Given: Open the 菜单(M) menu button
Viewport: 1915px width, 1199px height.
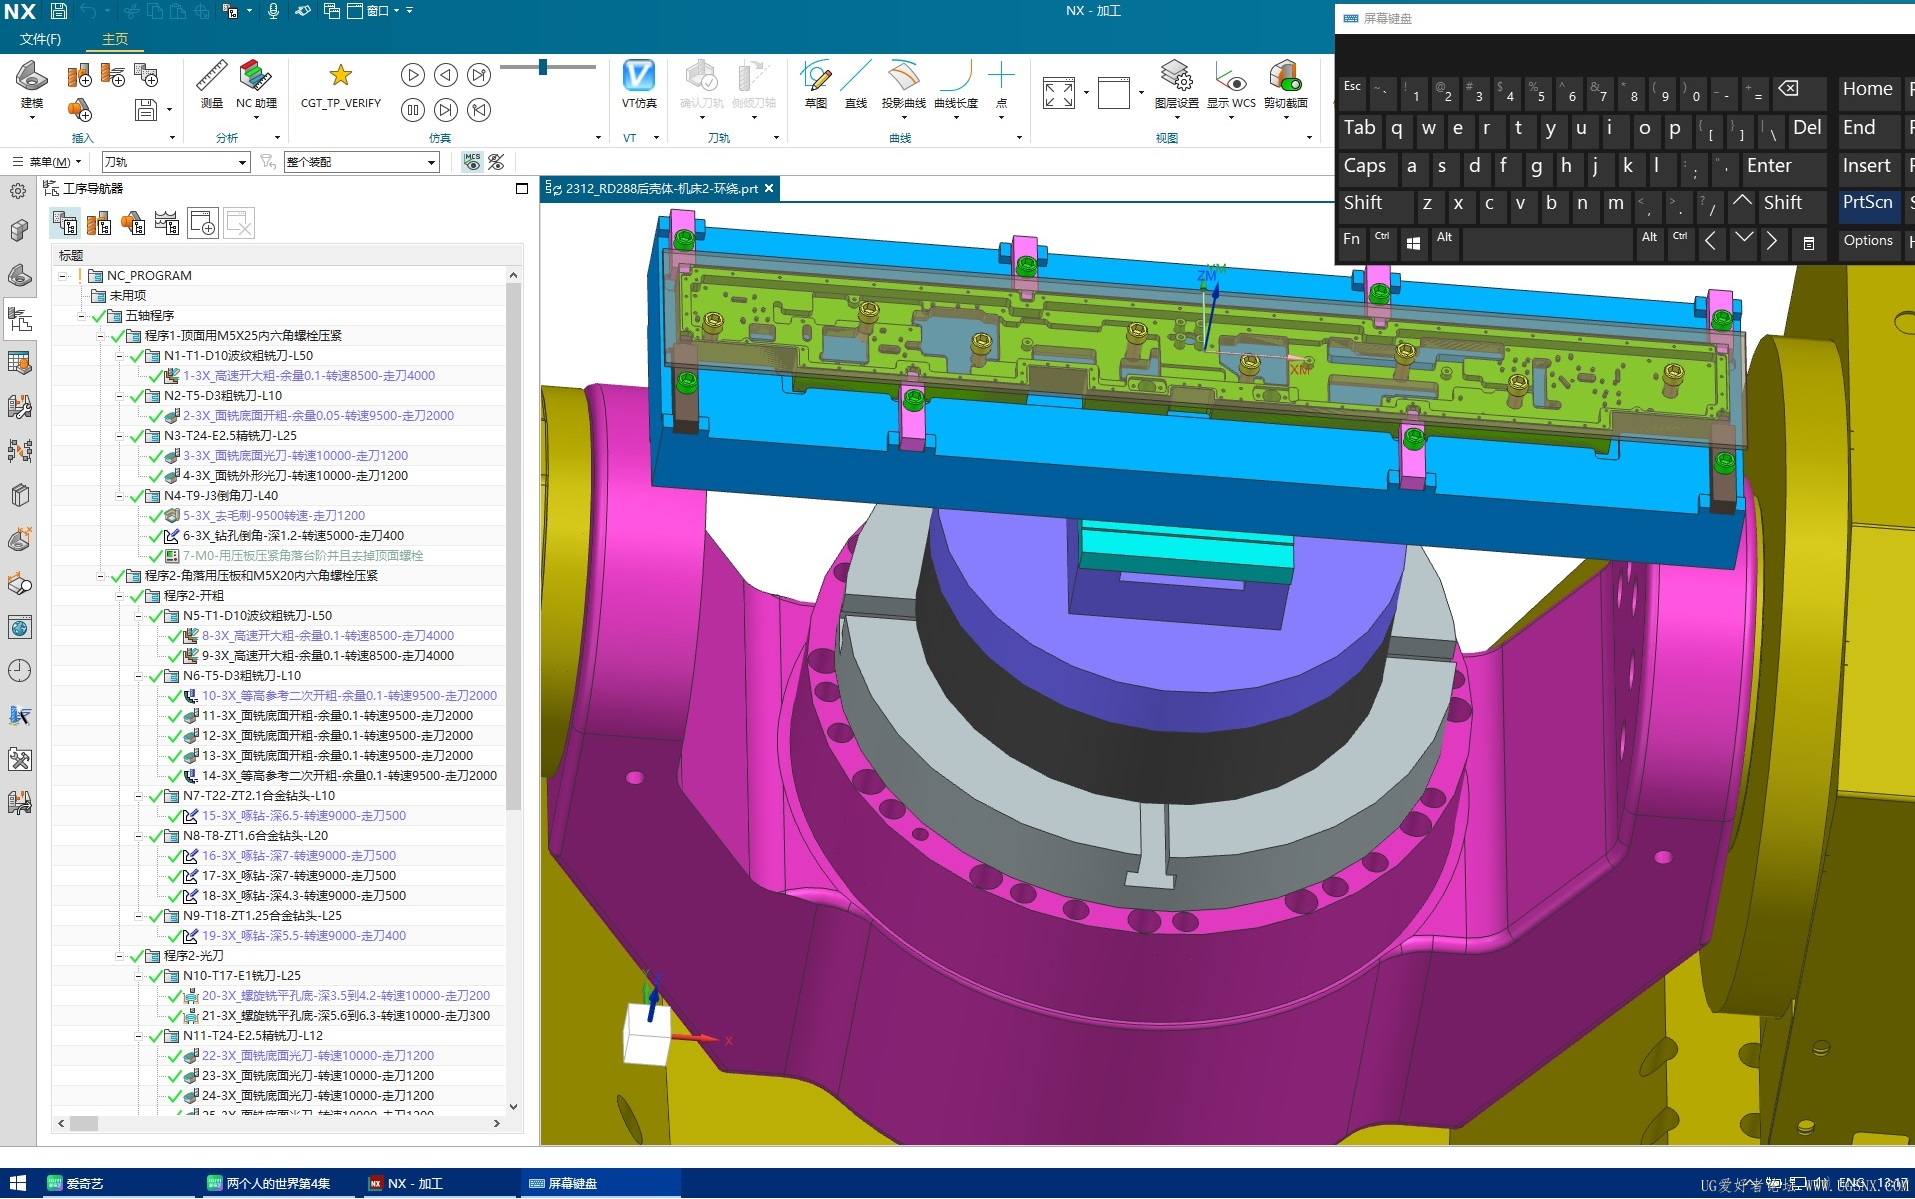Looking at the screenshot, I should 47,162.
